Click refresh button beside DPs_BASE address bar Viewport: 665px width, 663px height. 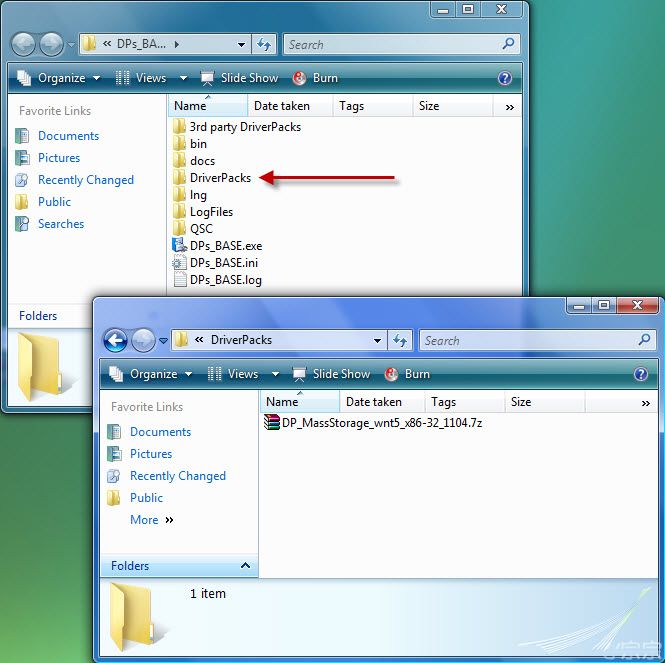point(264,44)
